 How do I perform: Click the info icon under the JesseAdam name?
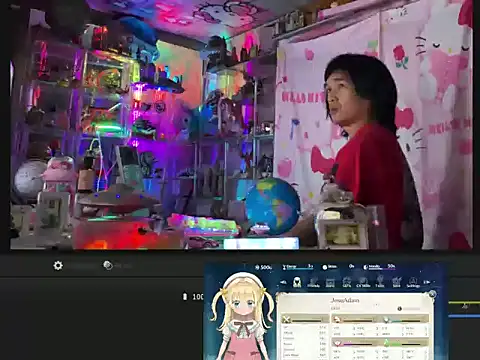pos(400,309)
